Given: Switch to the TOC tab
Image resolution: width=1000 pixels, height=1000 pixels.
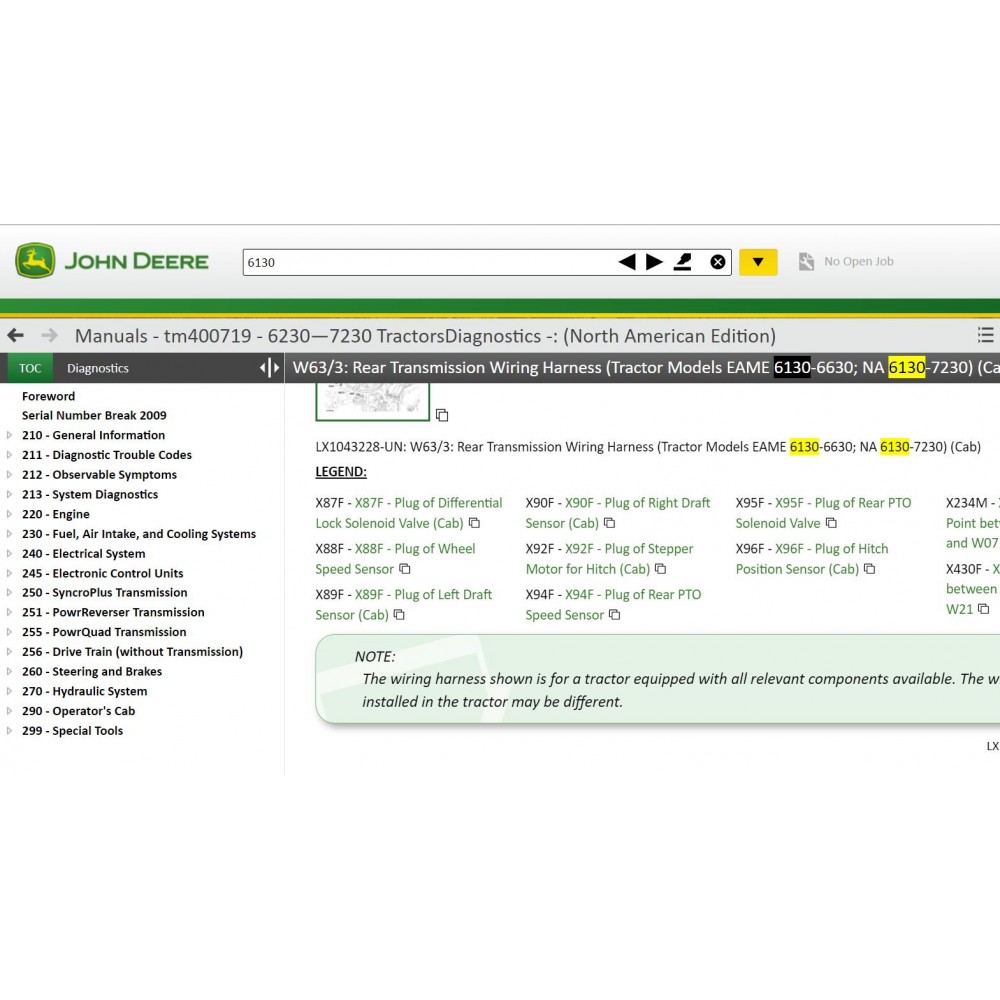Looking at the screenshot, I should [x=29, y=367].
